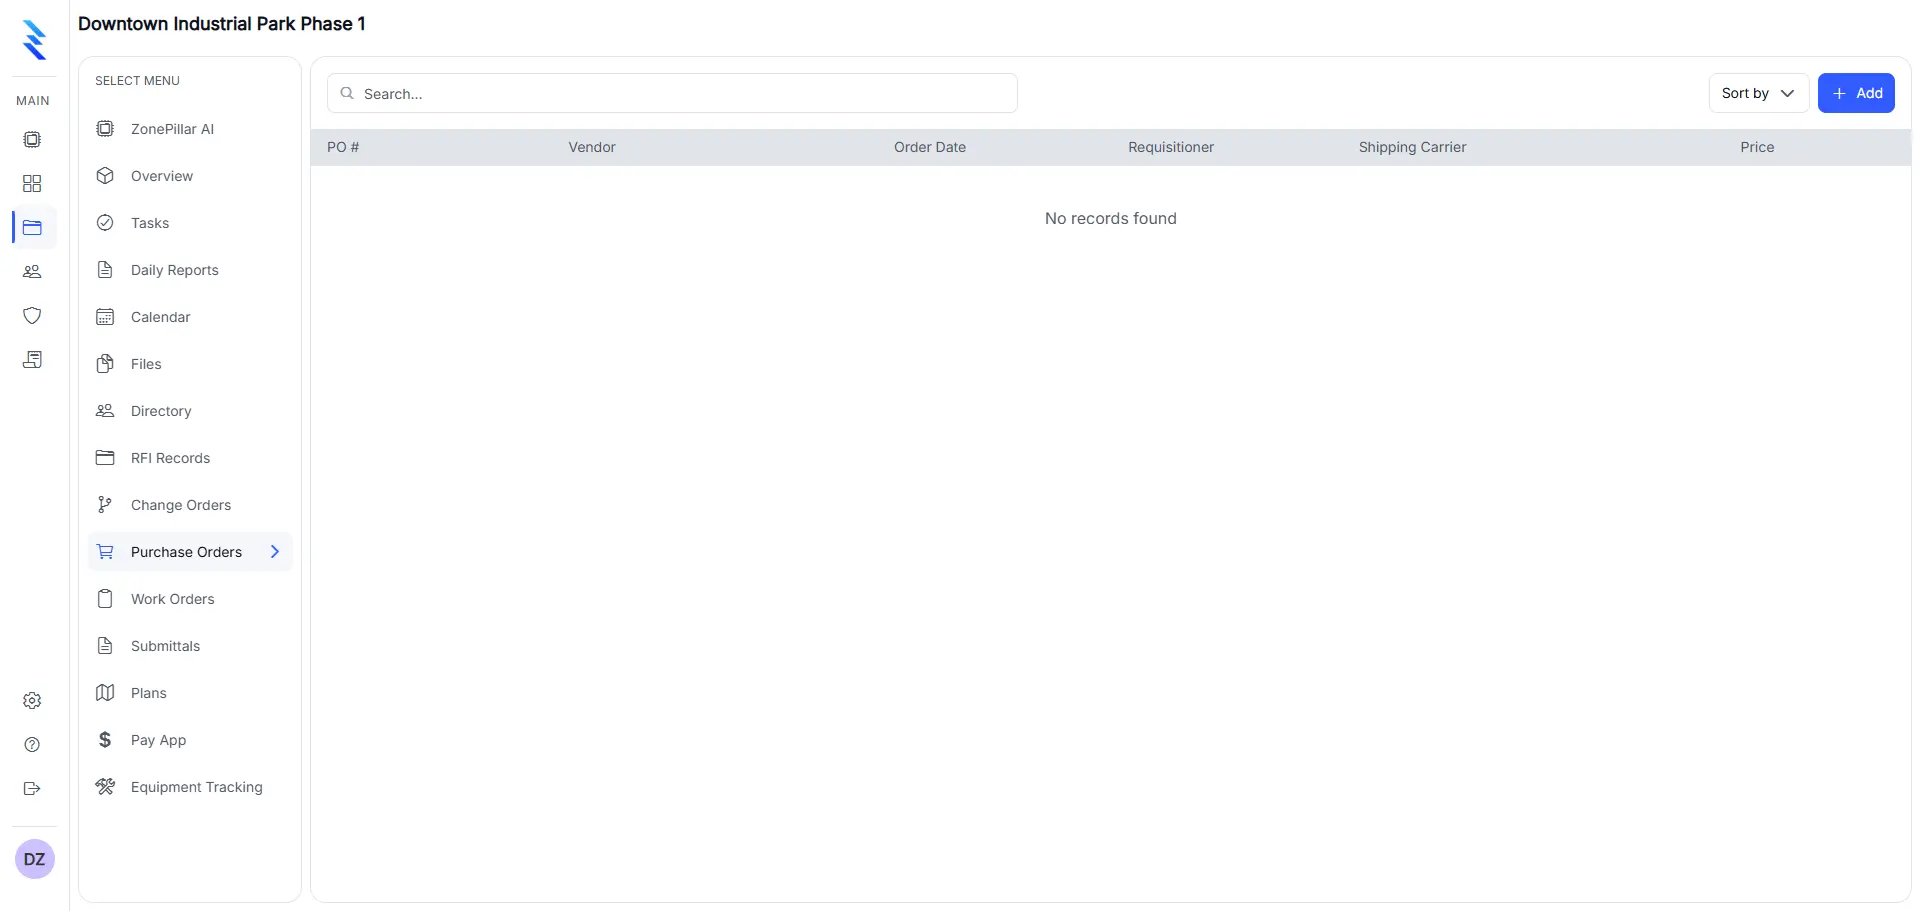Click inside the Search field

(x=672, y=92)
